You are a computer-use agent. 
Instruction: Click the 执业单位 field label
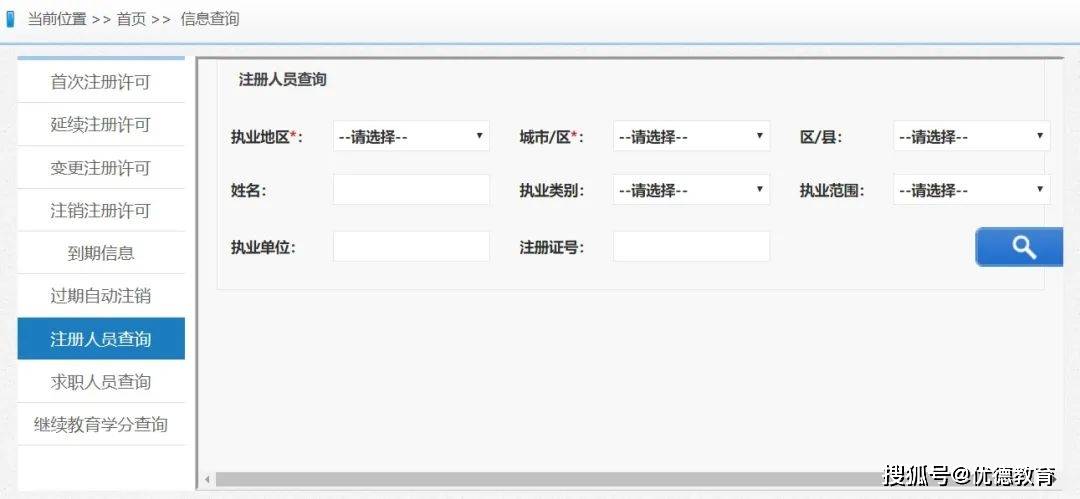[263, 247]
